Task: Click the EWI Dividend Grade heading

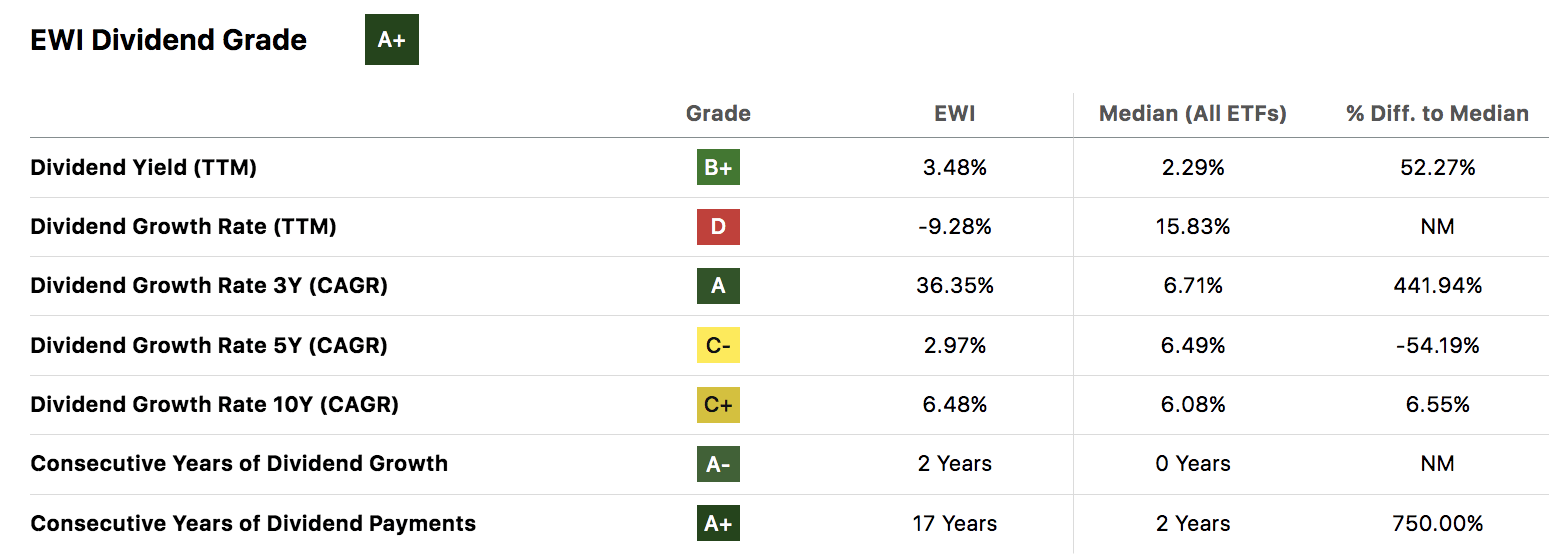Action: pyautogui.click(x=169, y=40)
